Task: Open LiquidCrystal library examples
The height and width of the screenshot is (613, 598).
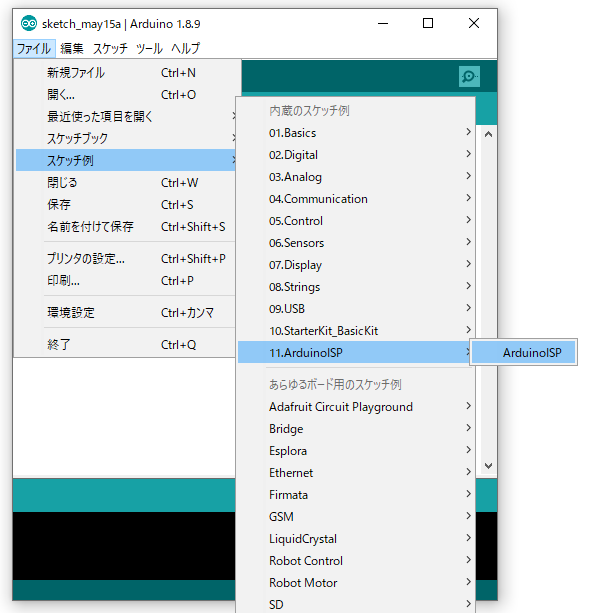Action: [356, 538]
